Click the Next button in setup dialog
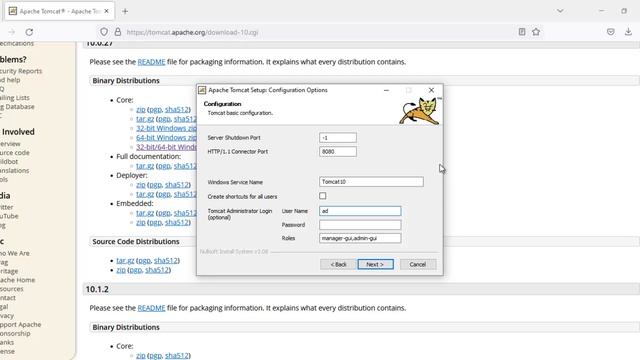 (376, 264)
